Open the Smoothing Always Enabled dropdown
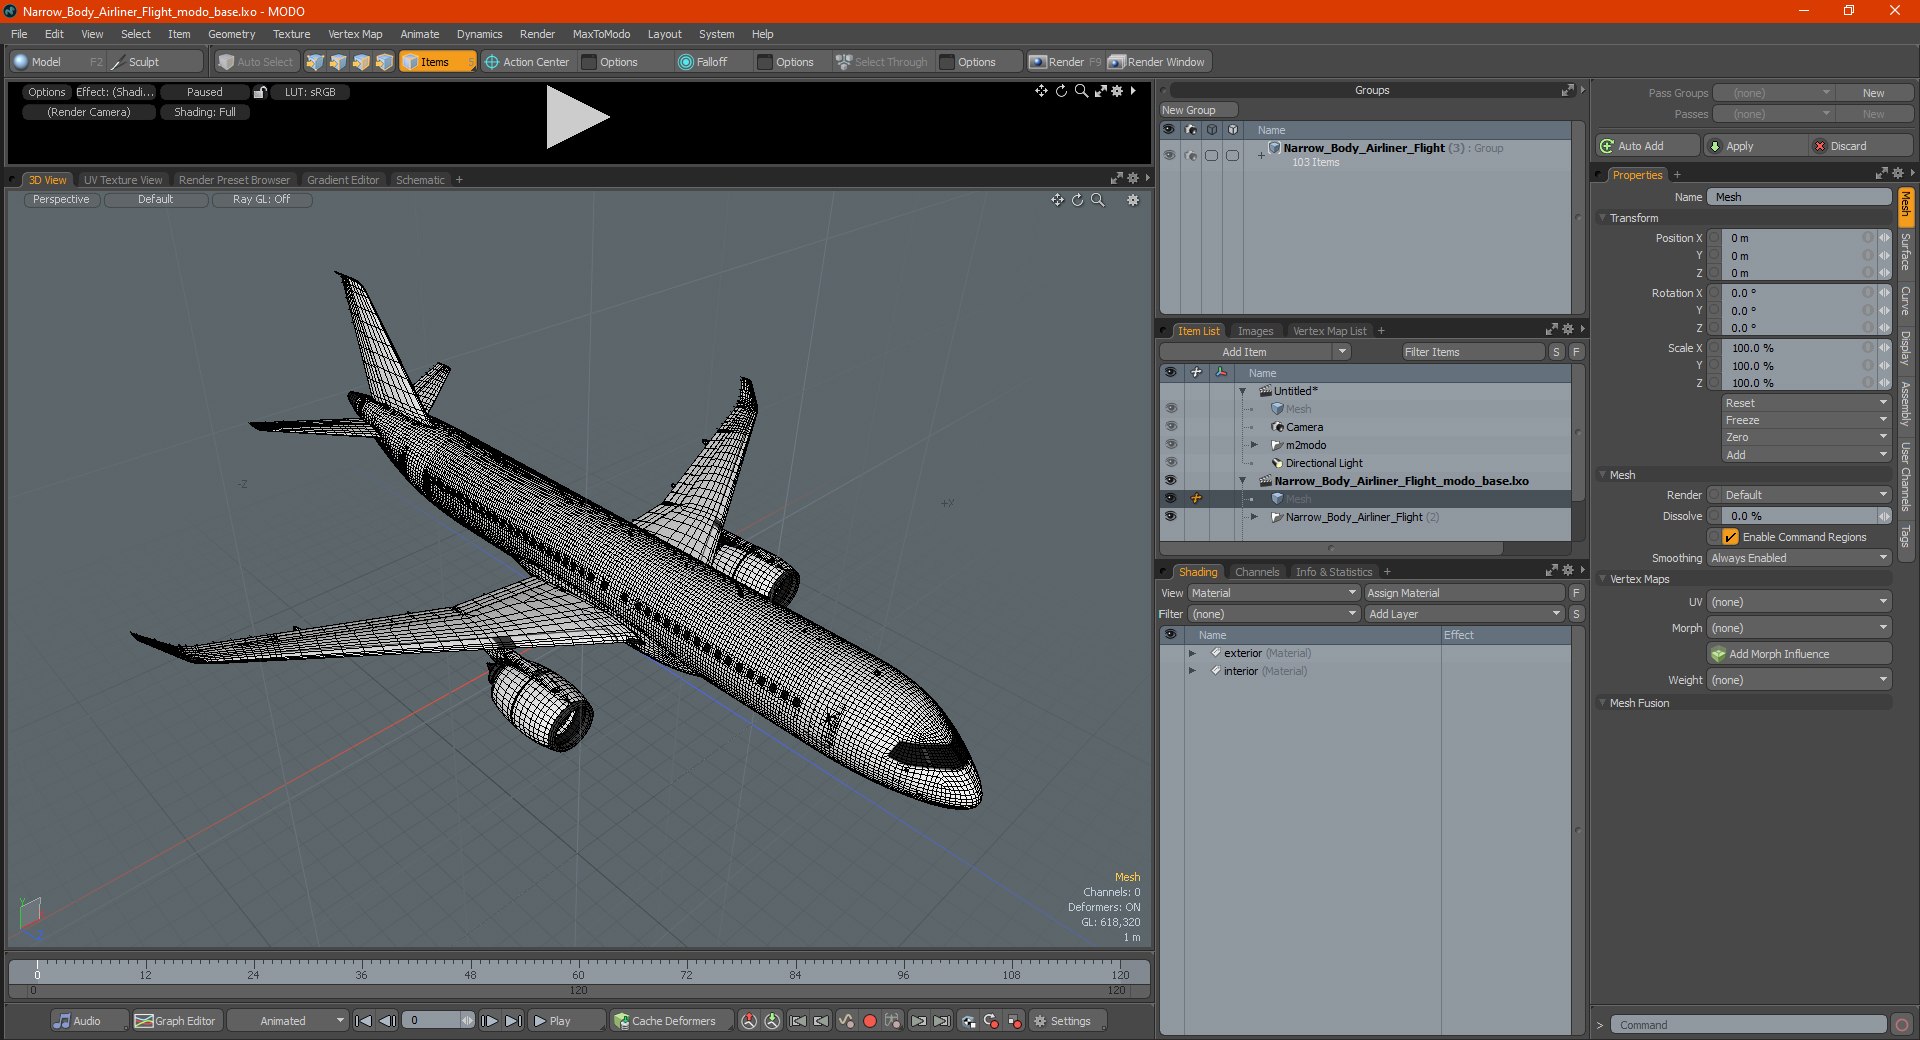Image resolution: width=1920 pixels, height=1040 pixels. 1799,558
